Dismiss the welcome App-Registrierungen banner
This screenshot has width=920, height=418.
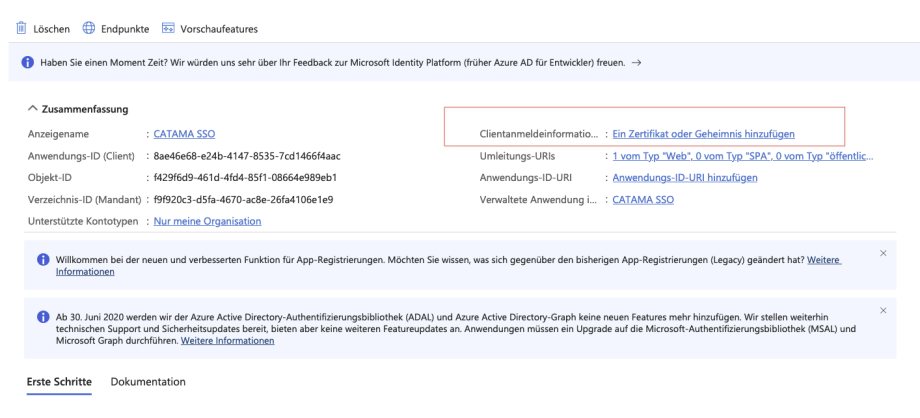point(882,253)
